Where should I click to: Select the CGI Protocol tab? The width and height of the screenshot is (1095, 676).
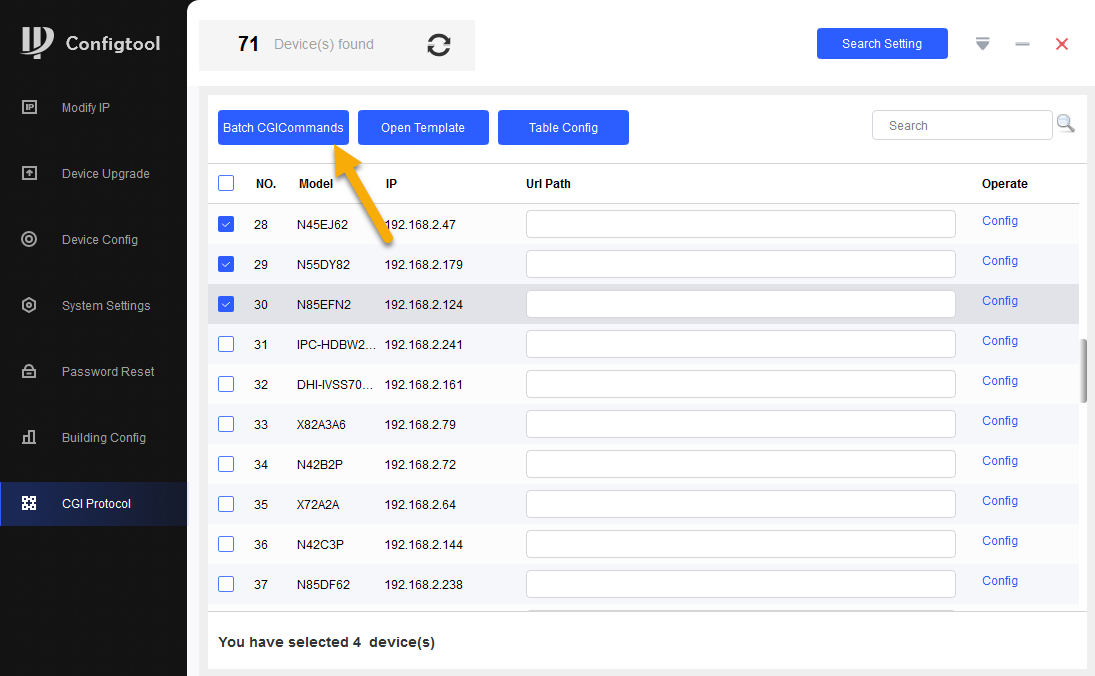pyautogui.click(x=96, y=504)
